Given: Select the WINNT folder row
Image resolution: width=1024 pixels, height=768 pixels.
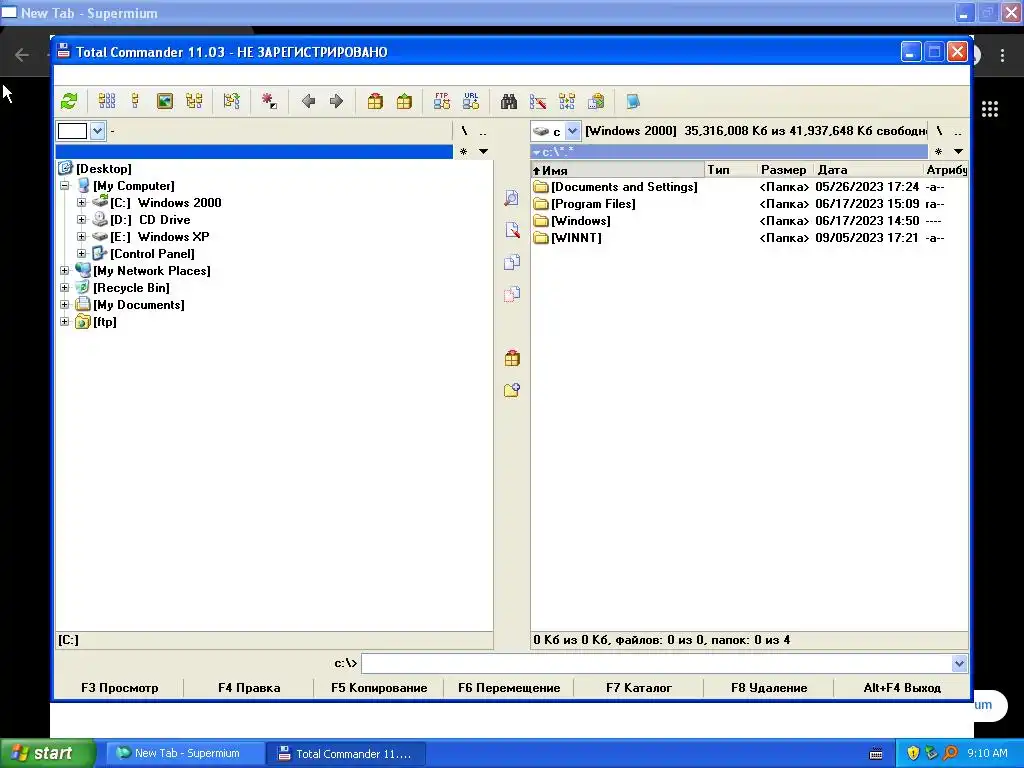Looking at the screenshot, I should click(x=749, y=238).
